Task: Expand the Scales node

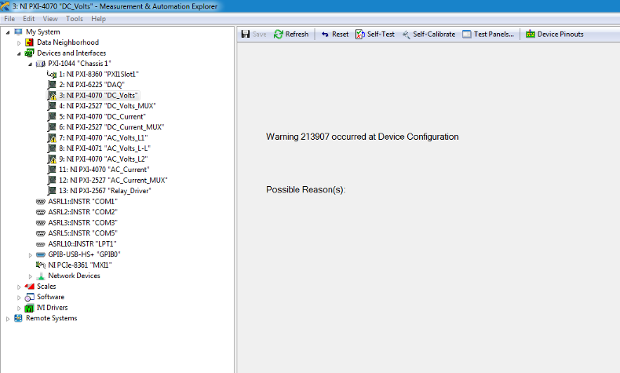Action: [x=19, y=287]
